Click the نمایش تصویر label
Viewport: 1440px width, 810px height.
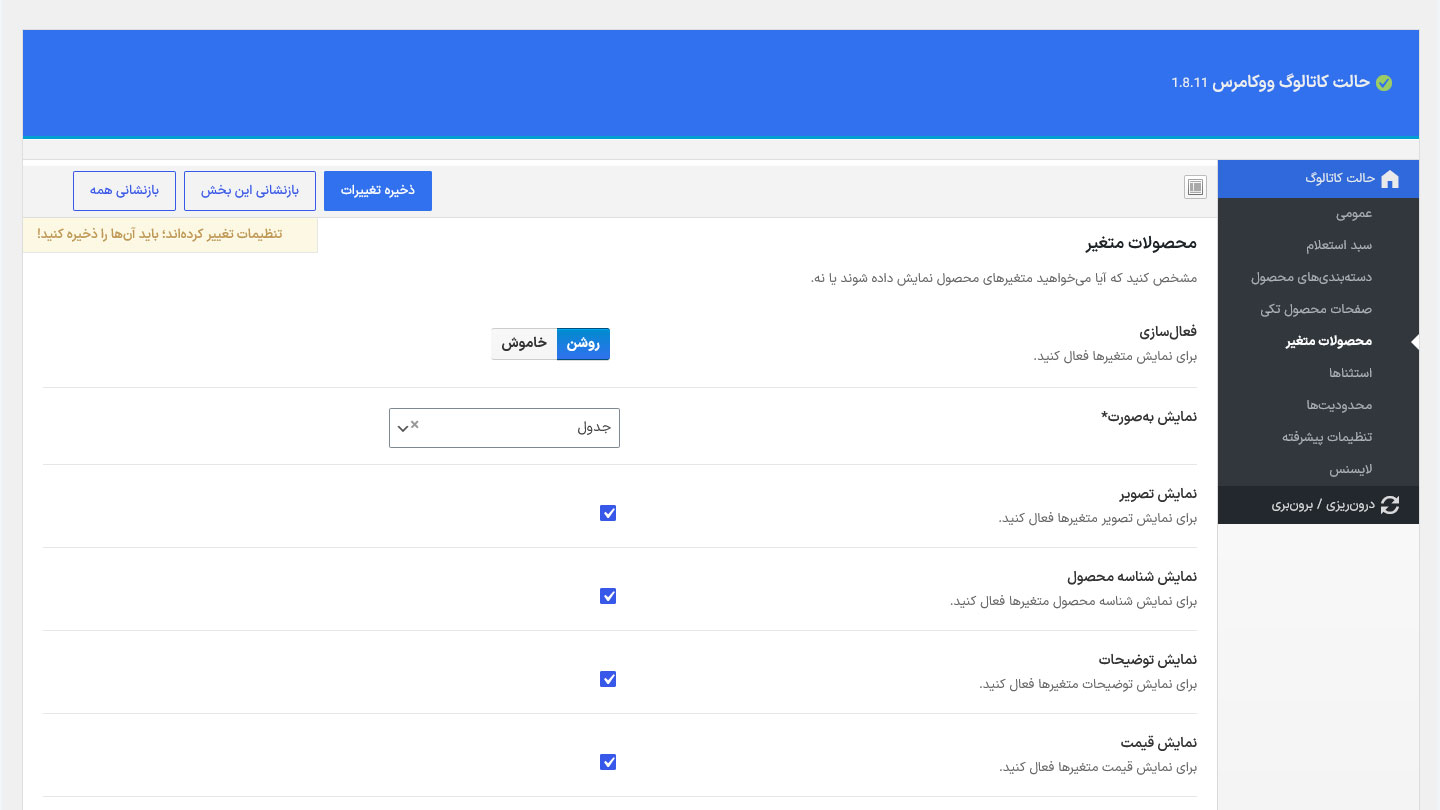[x=1157, y=494]
